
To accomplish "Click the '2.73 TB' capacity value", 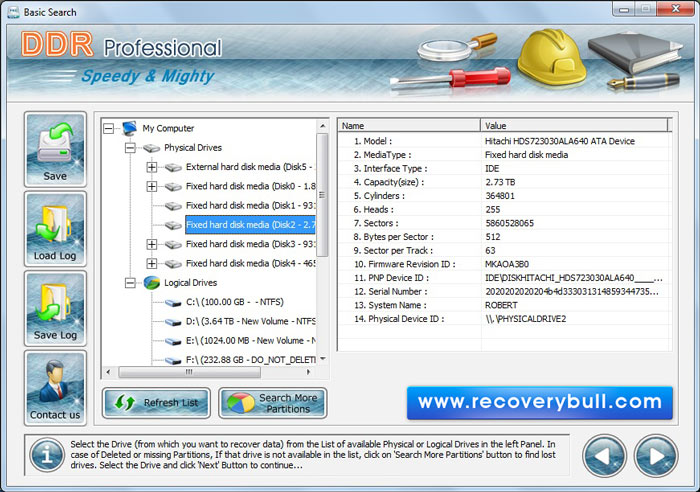I will pyautogui.click(x=500, y=182).
